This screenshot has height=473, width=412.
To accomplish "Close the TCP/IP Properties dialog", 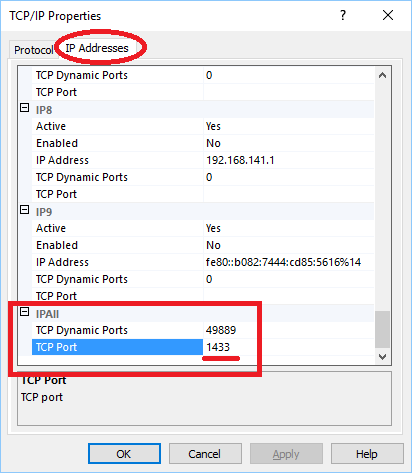I will 388,15.
